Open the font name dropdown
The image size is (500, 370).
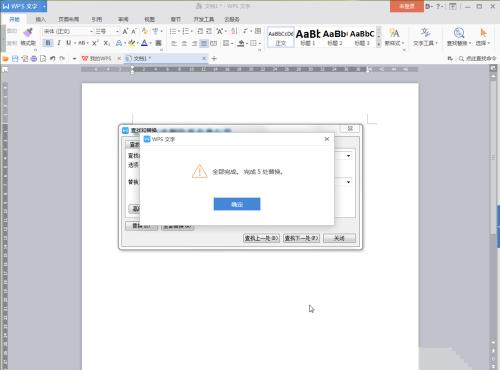tap(91, 31)
